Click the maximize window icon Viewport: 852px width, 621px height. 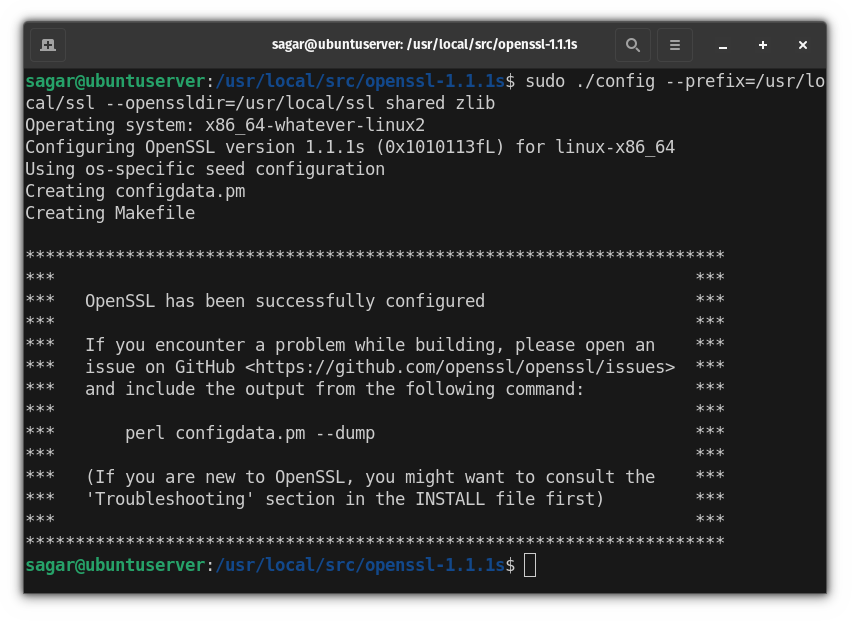point(762,44)
